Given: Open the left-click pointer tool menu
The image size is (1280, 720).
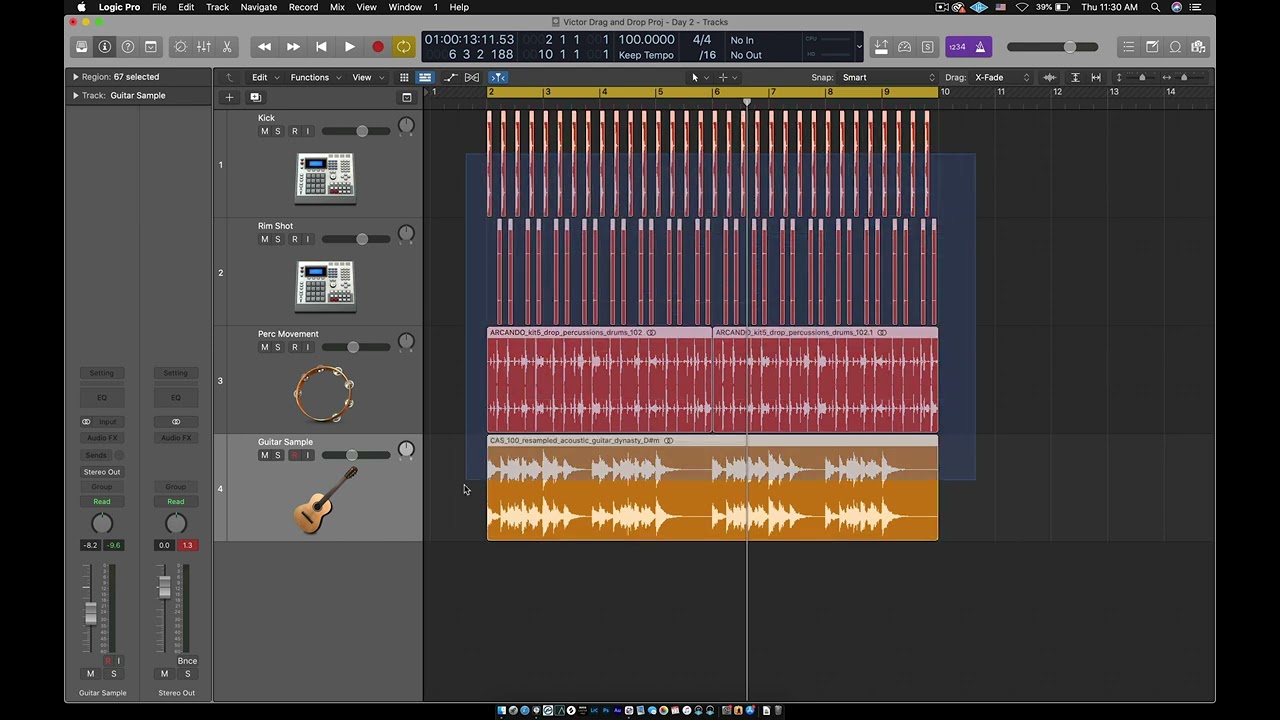Looking at the screenshot, I should [x=700, y=77].
